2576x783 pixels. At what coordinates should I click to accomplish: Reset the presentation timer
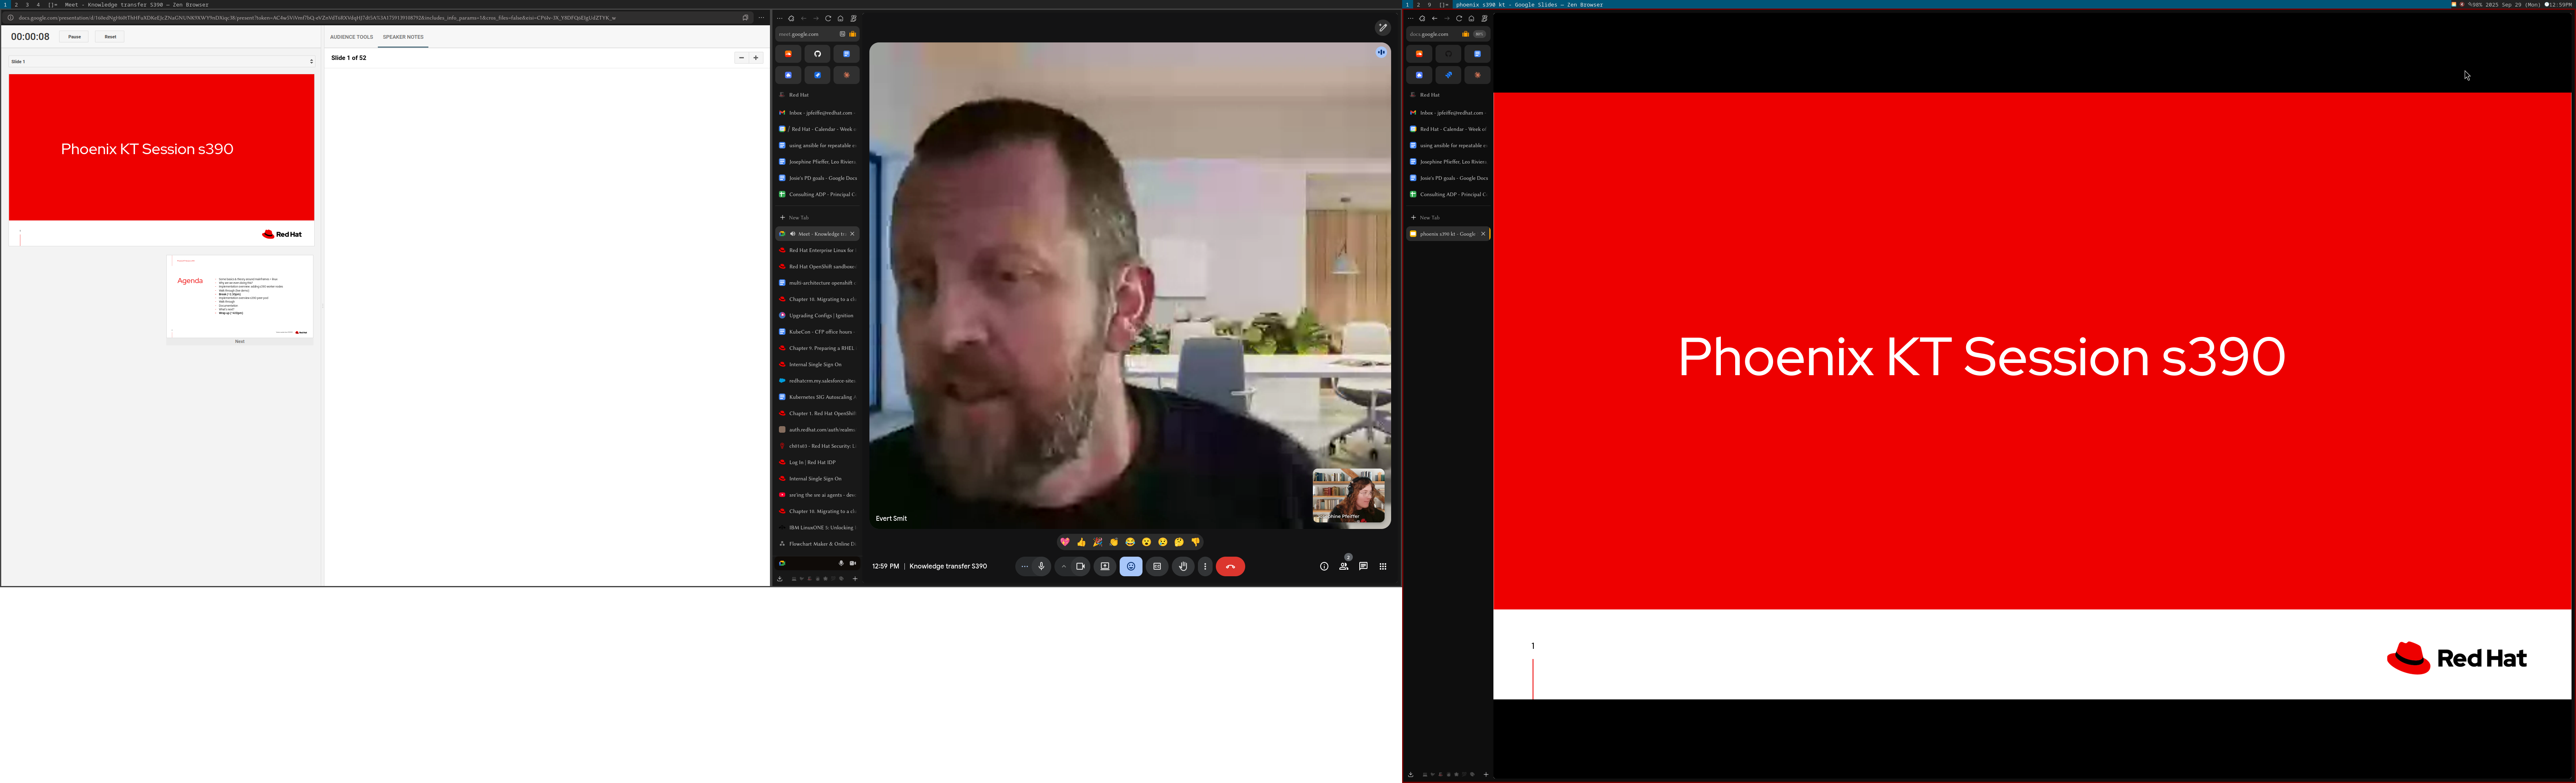110,37
